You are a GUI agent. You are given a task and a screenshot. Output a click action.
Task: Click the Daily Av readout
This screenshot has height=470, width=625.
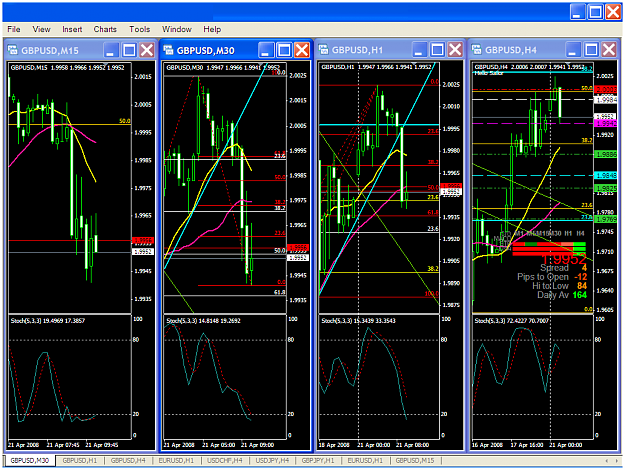tap(562, 295)
